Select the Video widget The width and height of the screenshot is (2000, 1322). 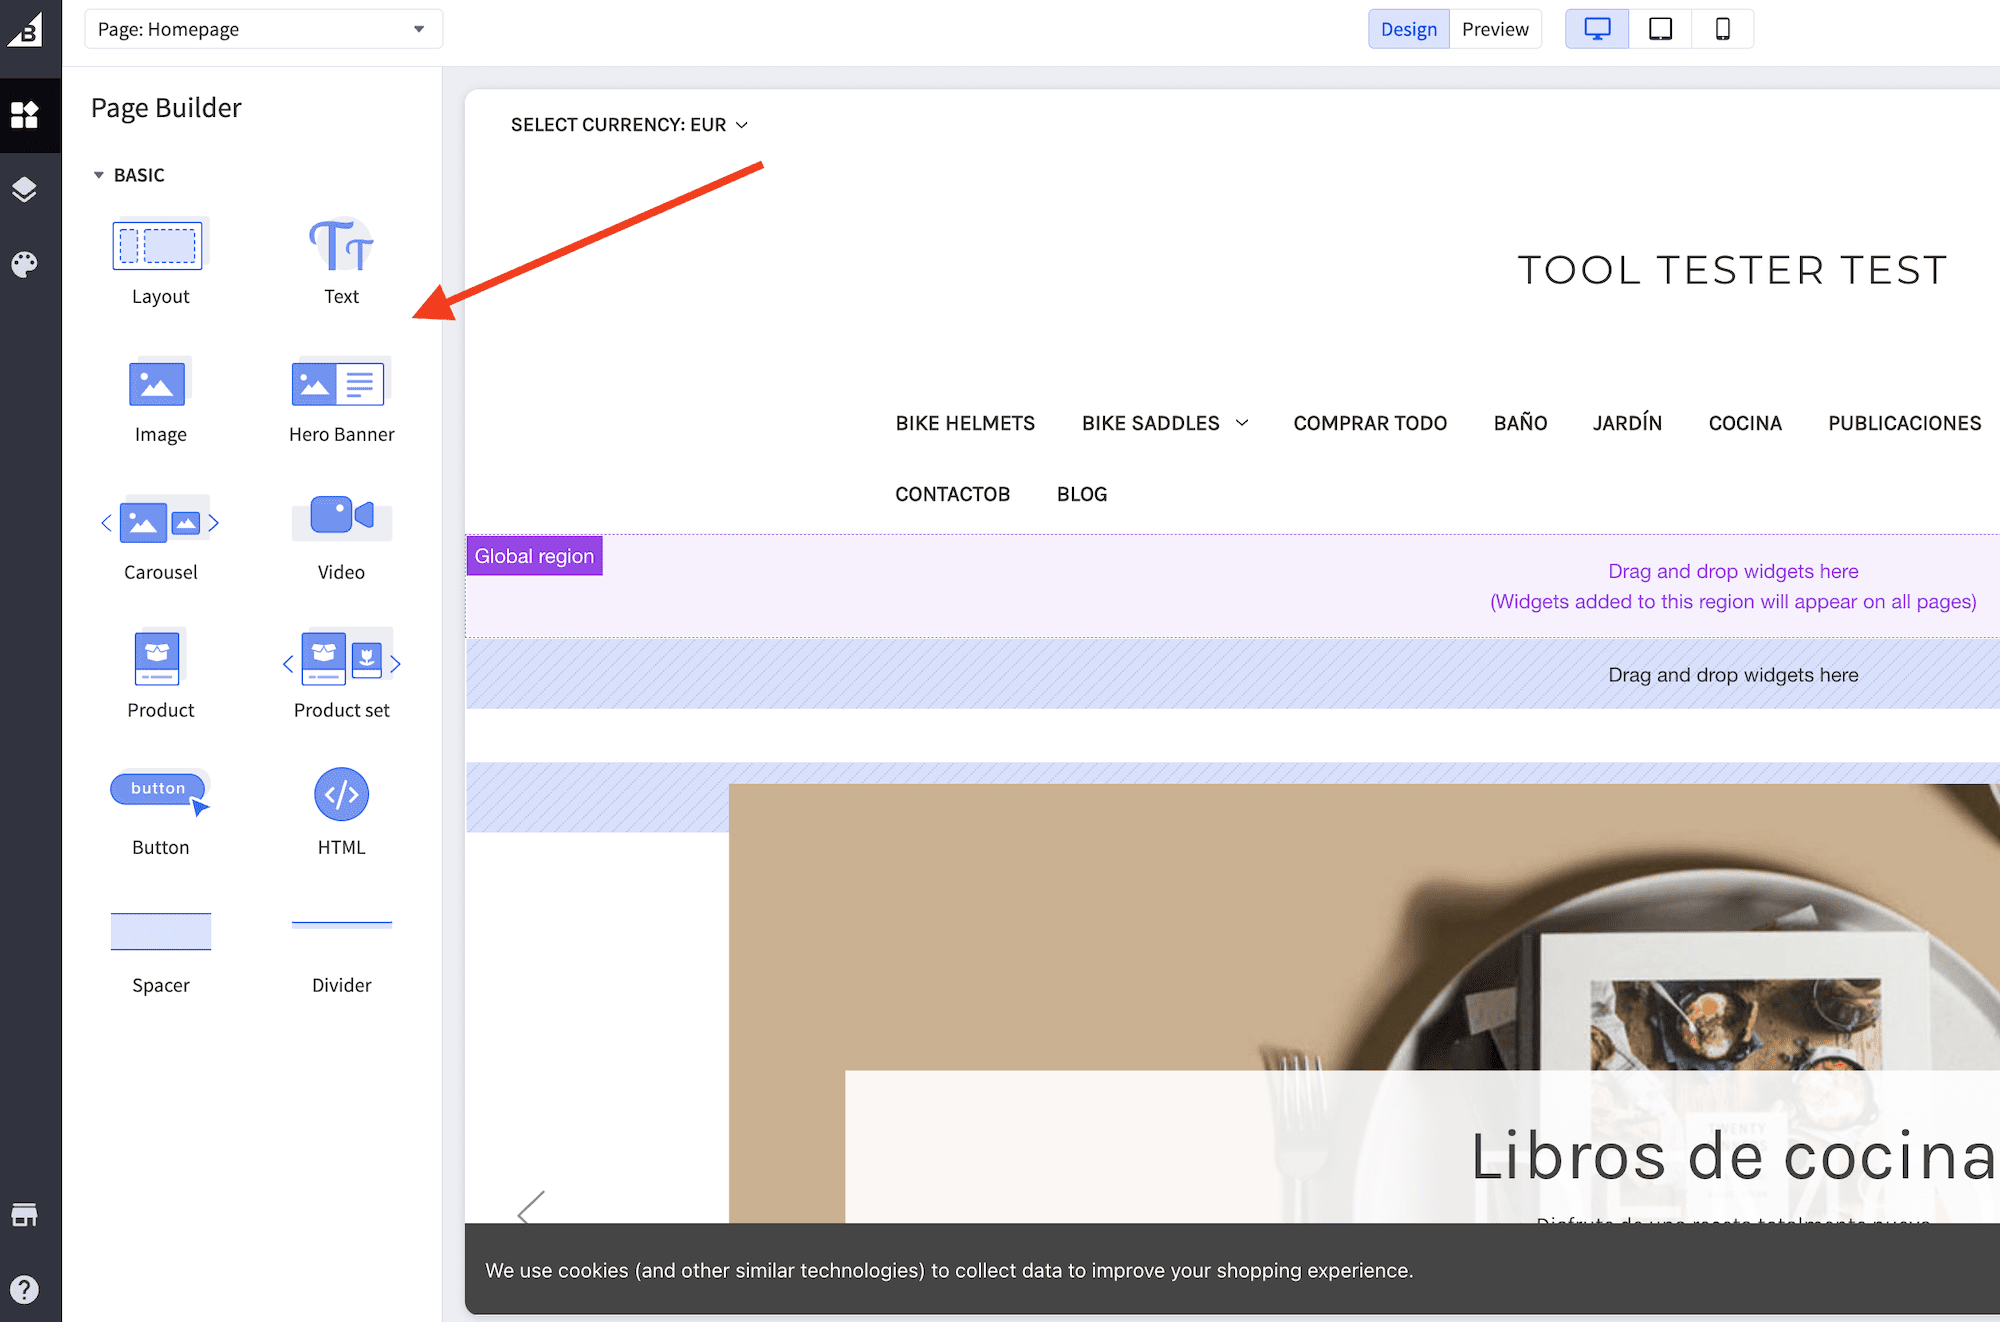341,538
